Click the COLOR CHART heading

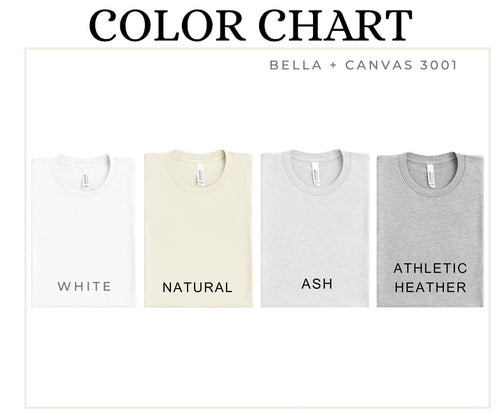point(251,25)
